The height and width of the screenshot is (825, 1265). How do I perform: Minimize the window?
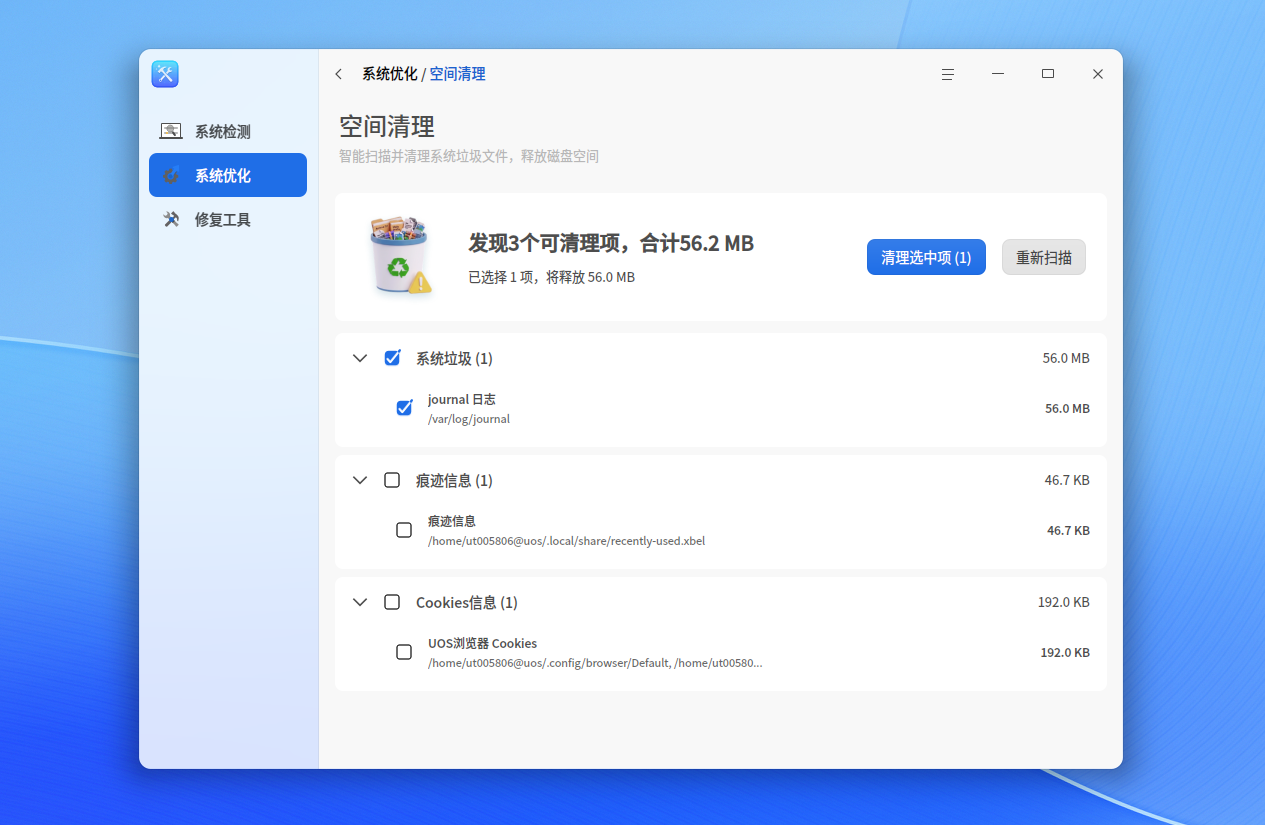pos(998,74)
